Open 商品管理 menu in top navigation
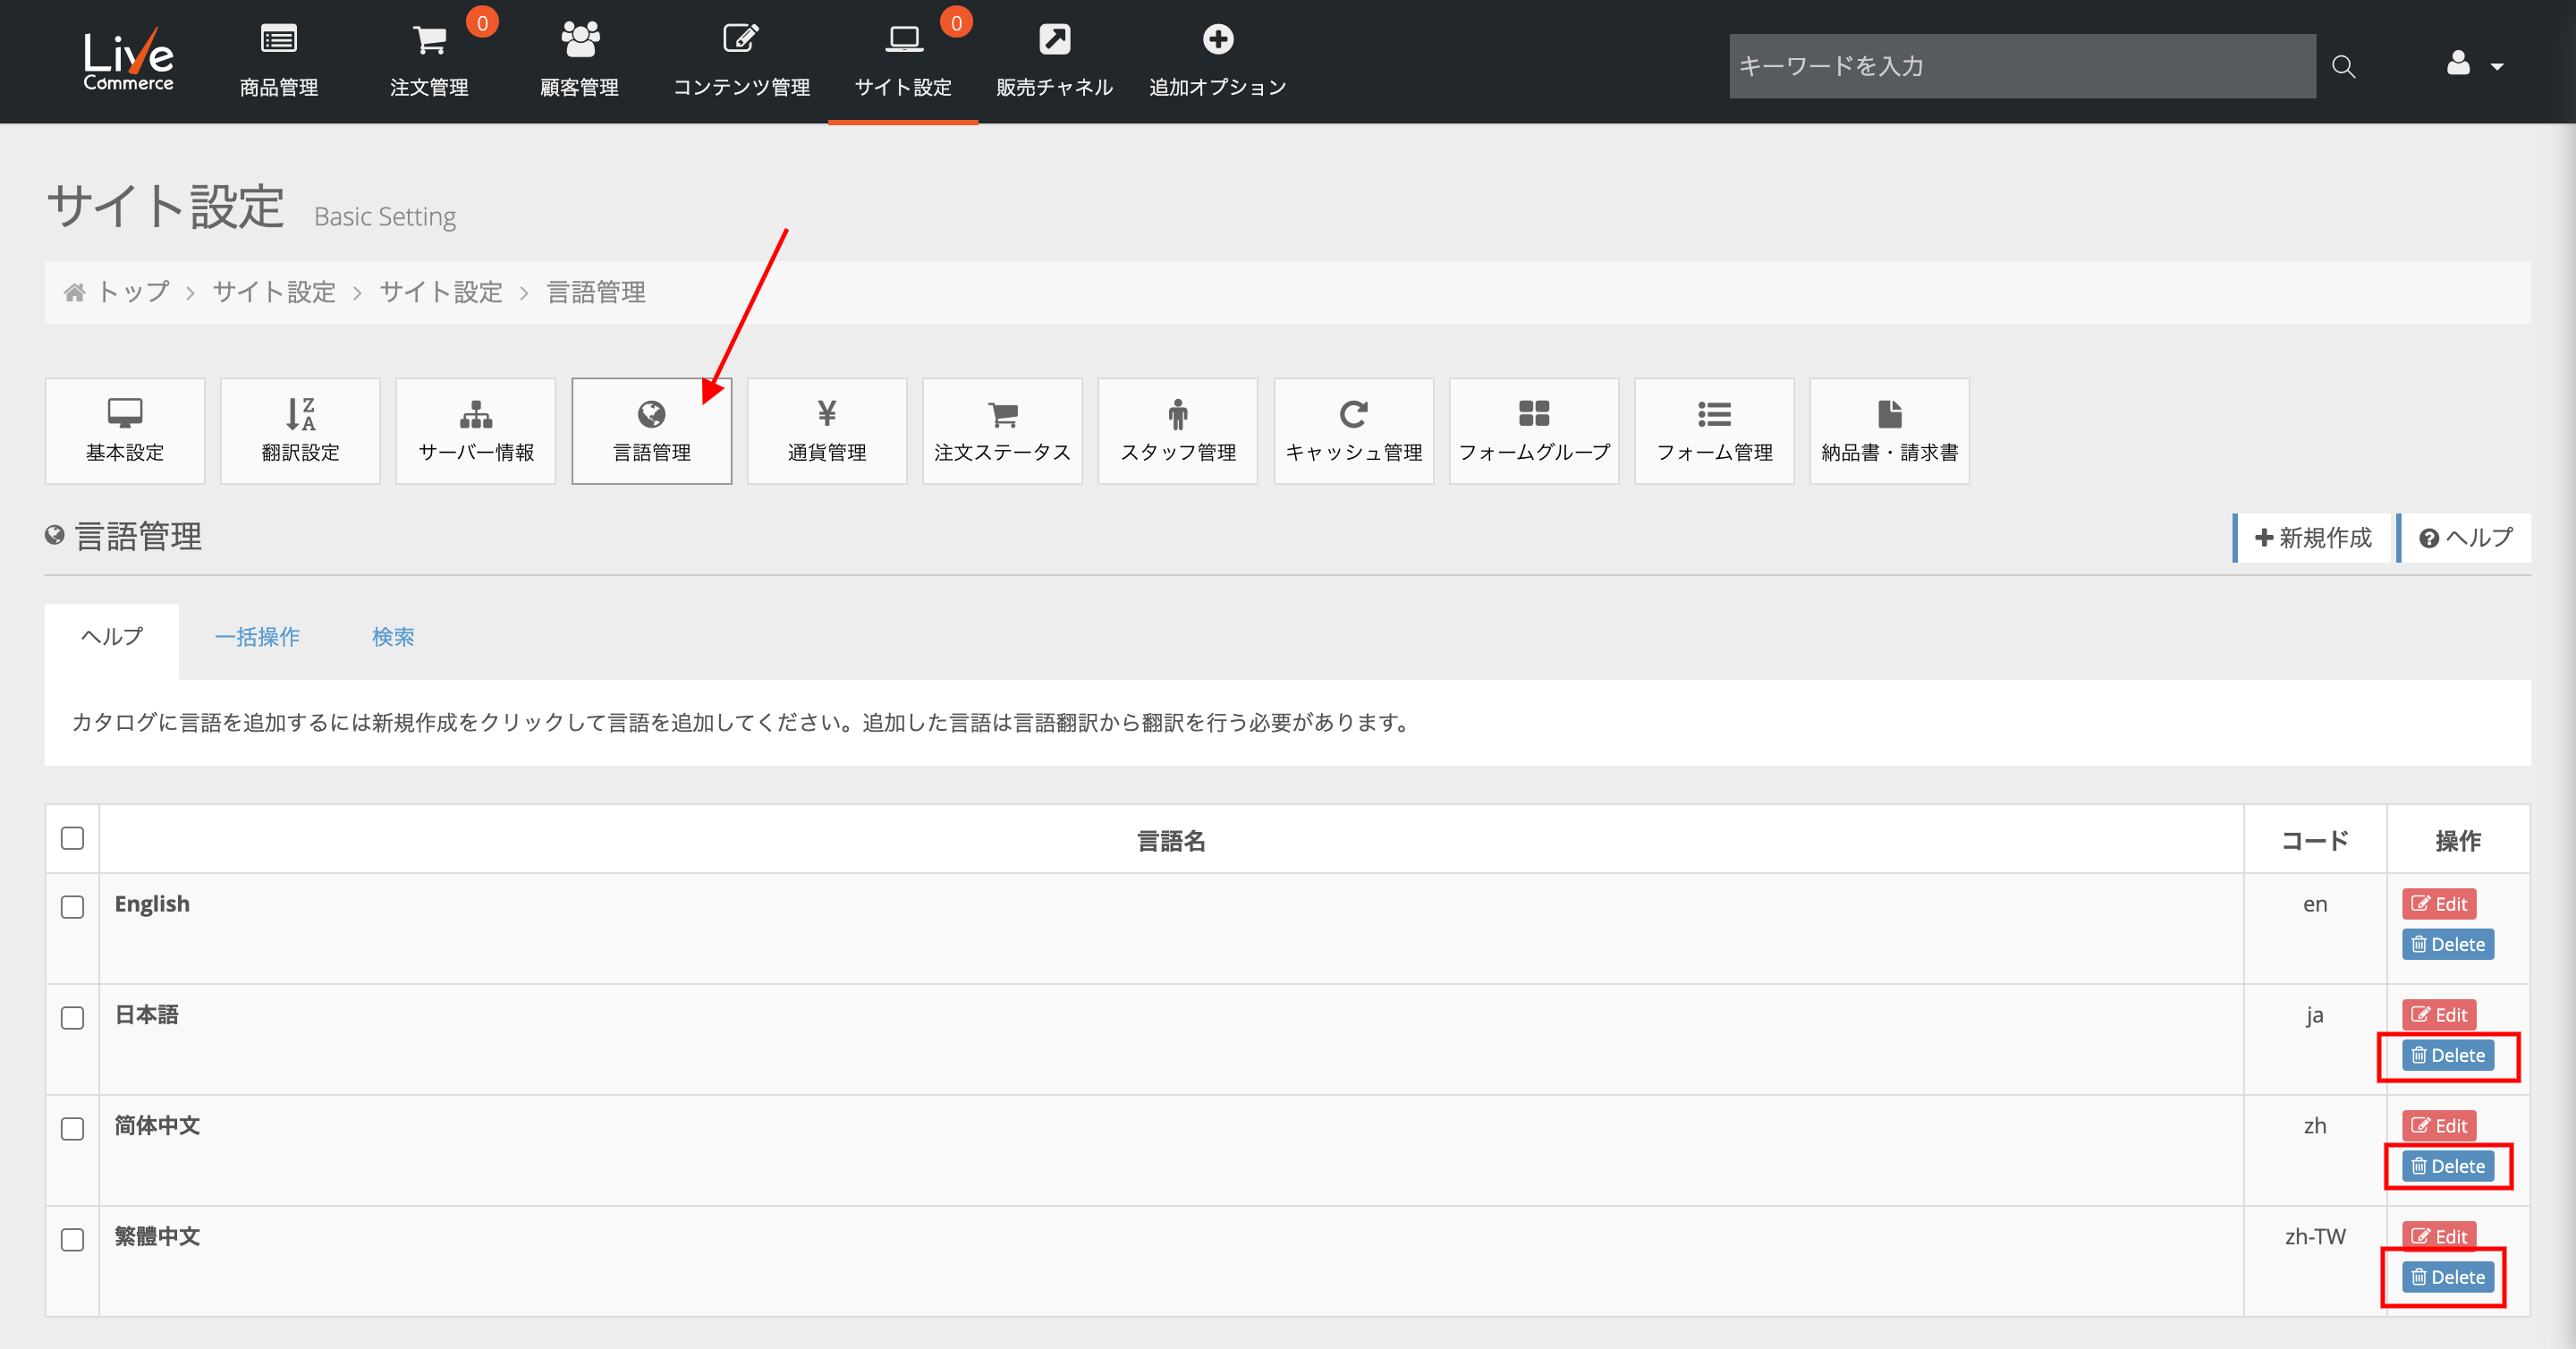2576x1349 pixels. (x=279, y=60)
